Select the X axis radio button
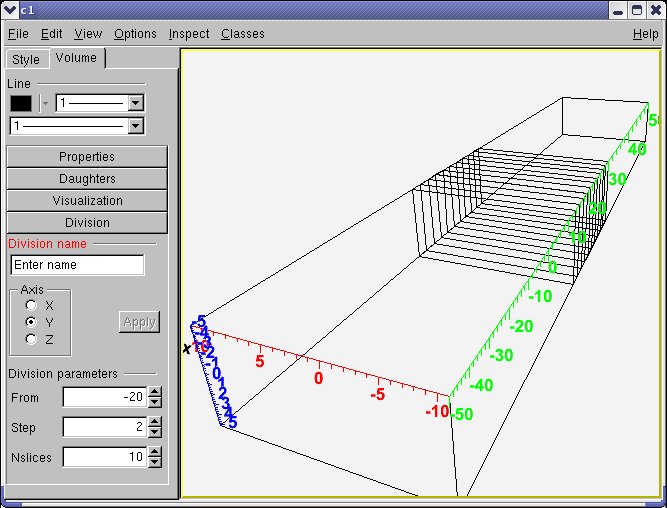This screenshot has width=667, height=508. pyautogui.click(x=32, y=305)
